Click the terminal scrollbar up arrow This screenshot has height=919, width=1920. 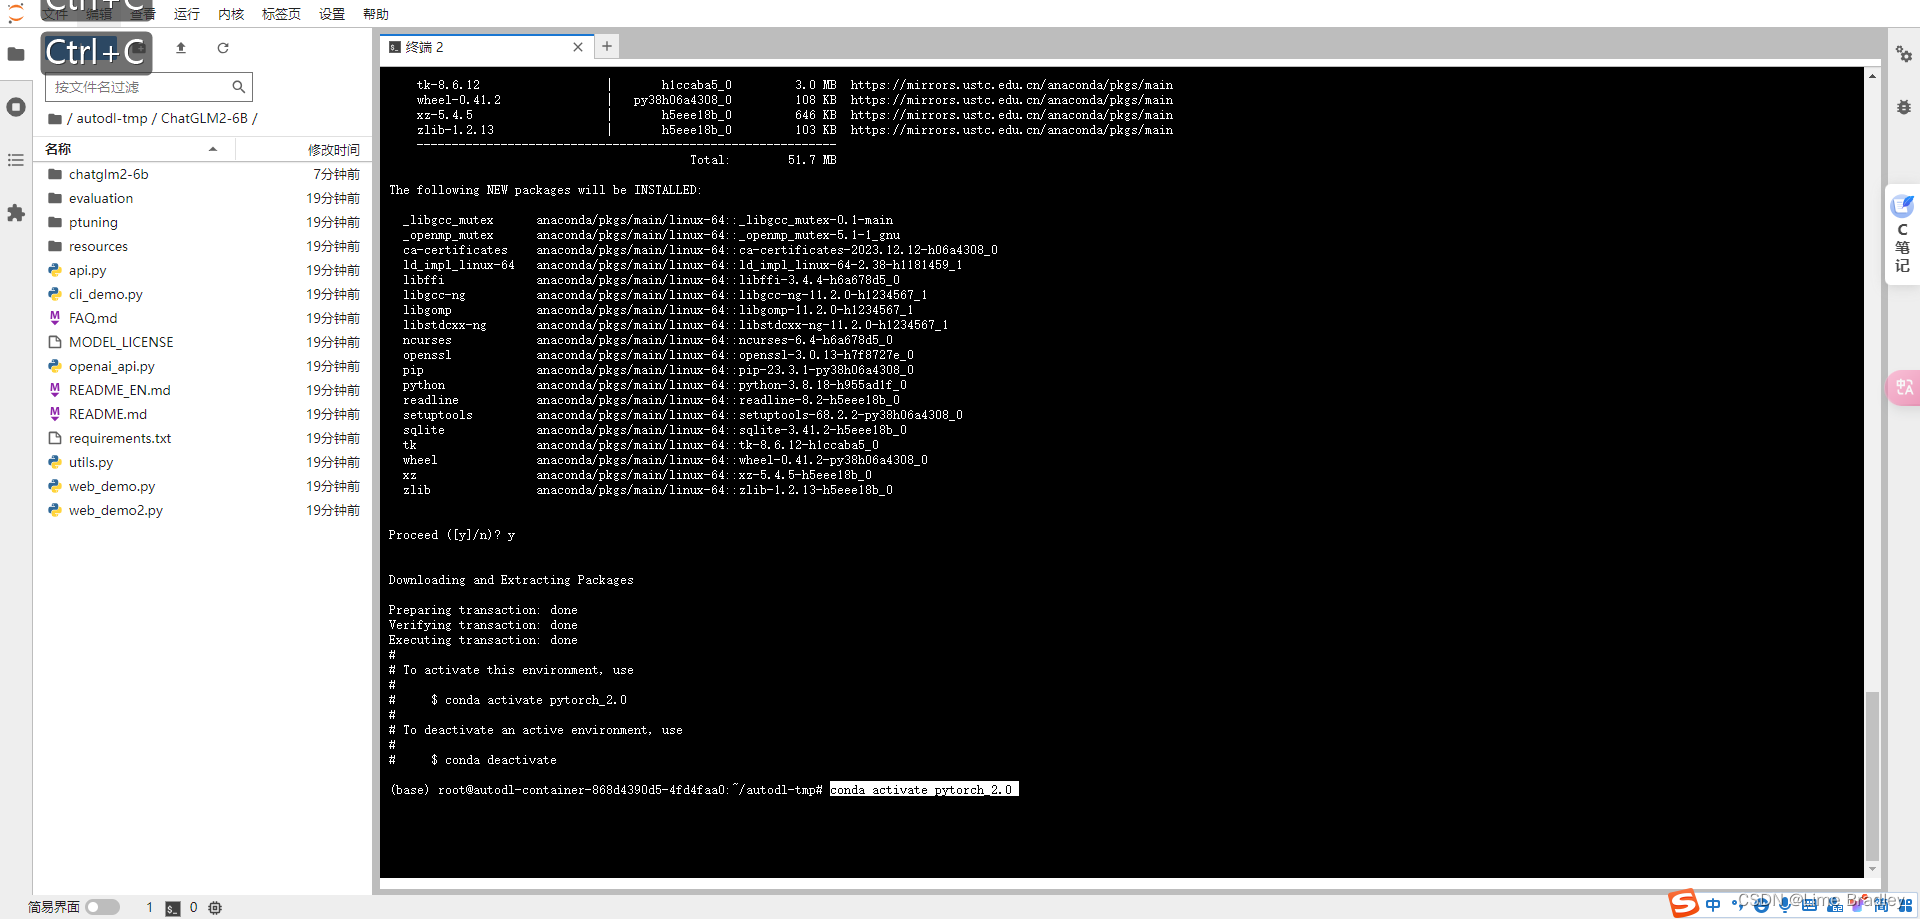click(1872, 76)
